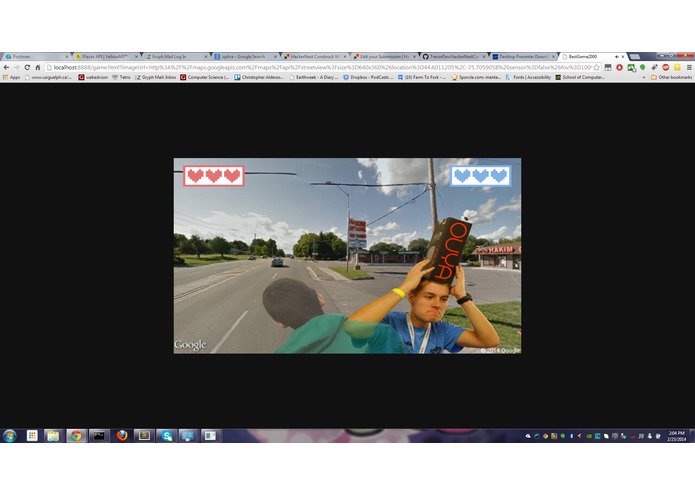Open the Christopher Alderso bookmark
The height and width of the screenshot is (494, 695).
pos(259,77)
